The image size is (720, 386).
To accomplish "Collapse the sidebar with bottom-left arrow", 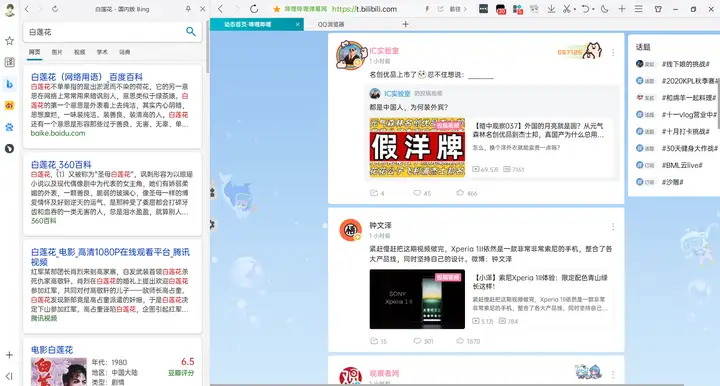I will click(9, 376).
